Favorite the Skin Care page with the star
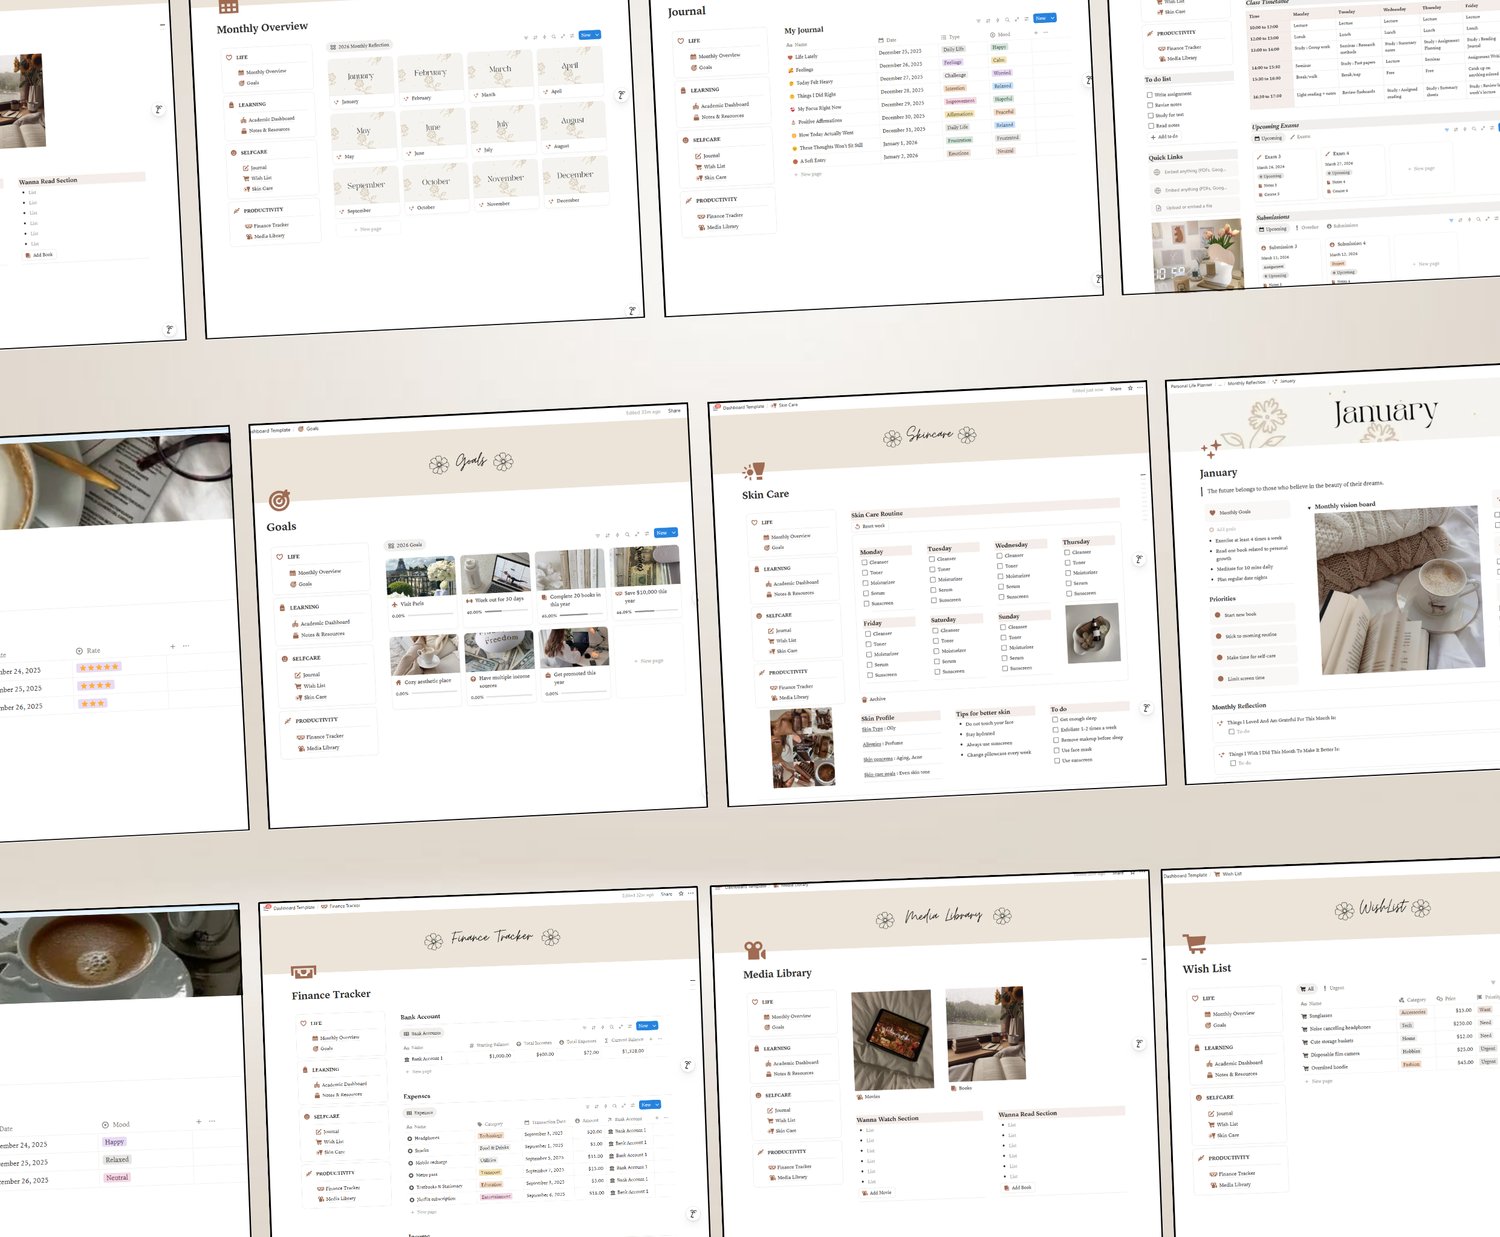Screen dimensions: 1500x1237 pyautogui.click(x=1130, y=388)
